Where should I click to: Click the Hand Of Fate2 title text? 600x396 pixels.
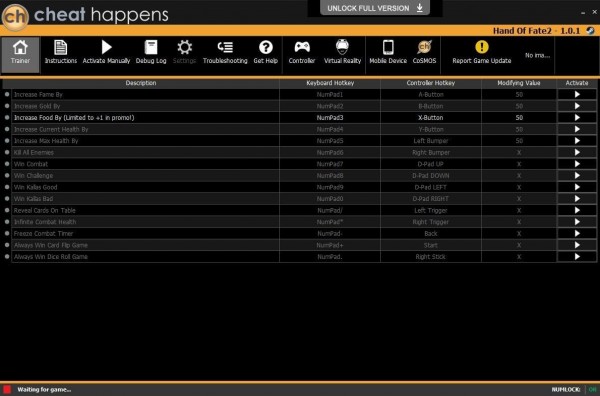pos(536,31)
